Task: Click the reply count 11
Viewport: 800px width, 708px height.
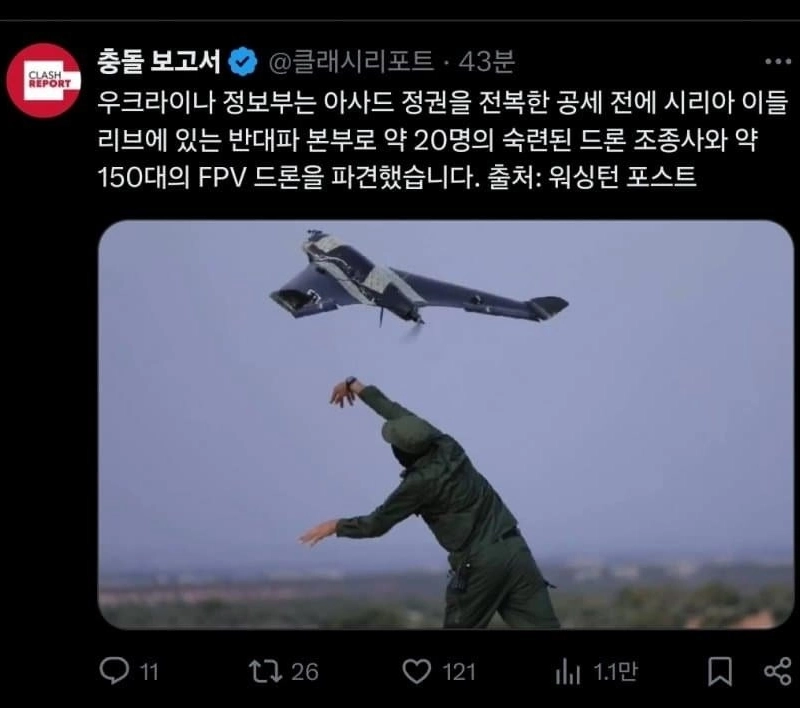Action: 149,672
